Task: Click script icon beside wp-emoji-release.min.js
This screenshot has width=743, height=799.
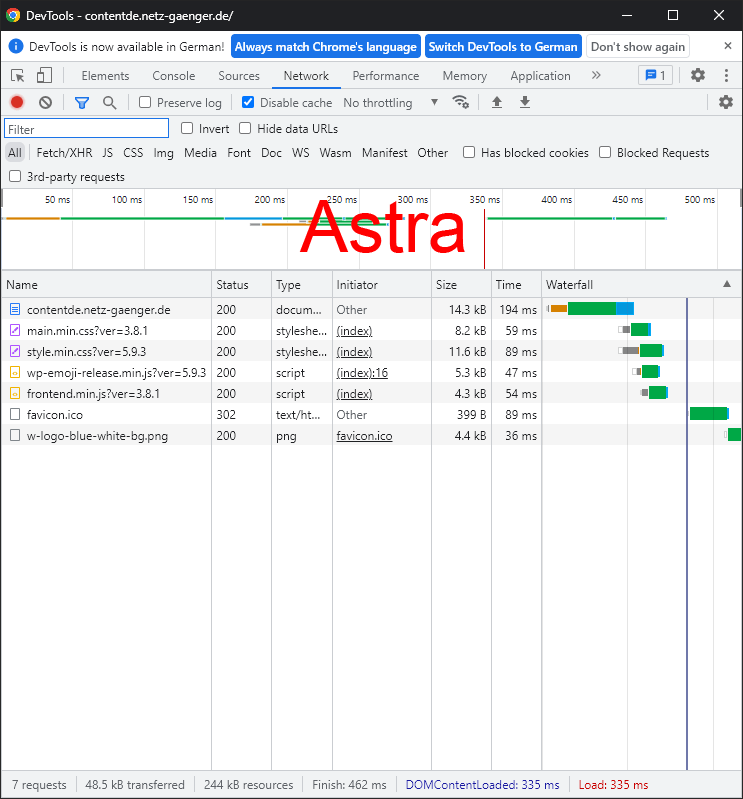Action: click(x=15, y=372)
